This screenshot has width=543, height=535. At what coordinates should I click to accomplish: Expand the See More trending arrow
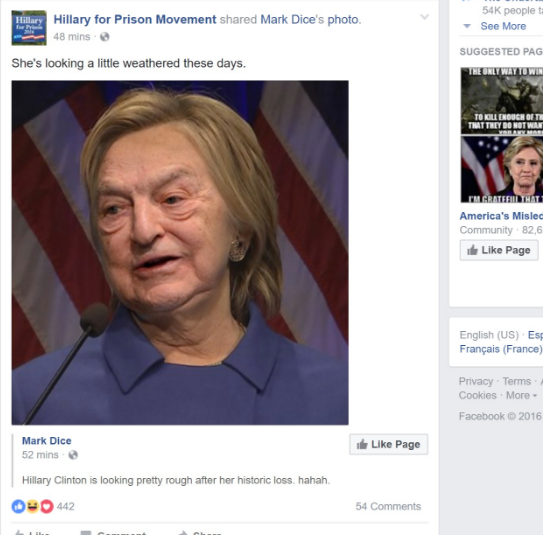(x=467, y=26)
